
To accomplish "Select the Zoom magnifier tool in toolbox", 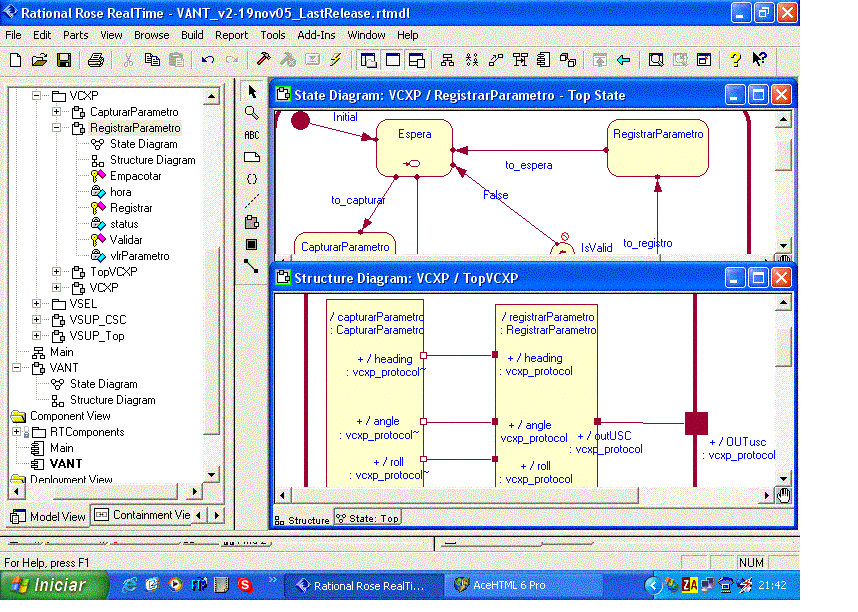I will point(252,113).
